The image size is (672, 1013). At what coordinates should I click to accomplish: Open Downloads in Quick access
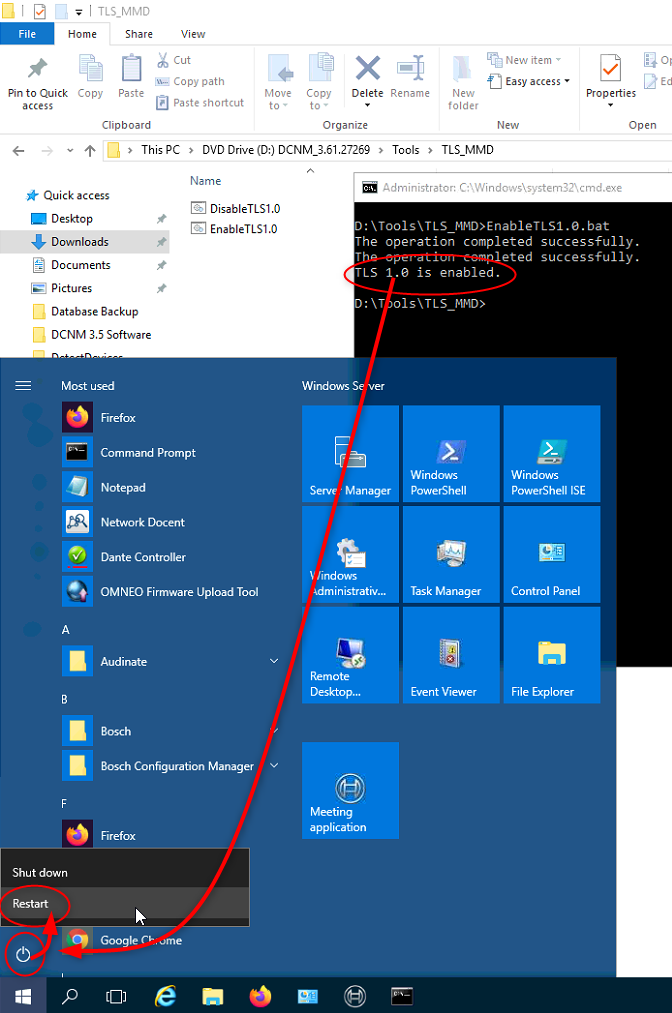(85, 242)
